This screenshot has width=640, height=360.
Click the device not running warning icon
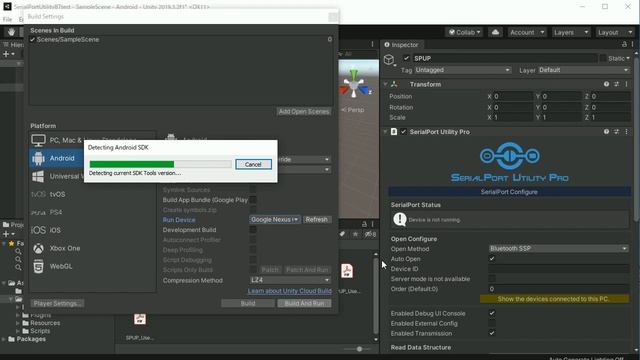[400, 220]
